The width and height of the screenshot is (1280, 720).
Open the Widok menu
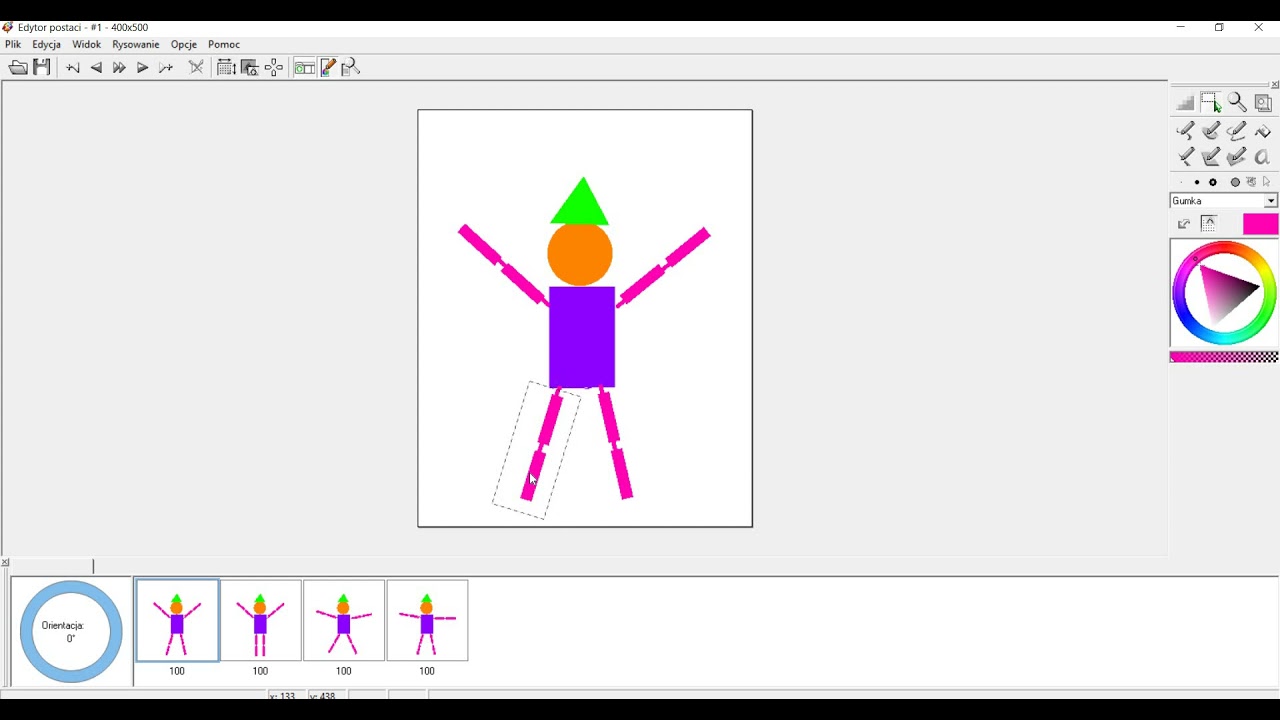[86, 45]
